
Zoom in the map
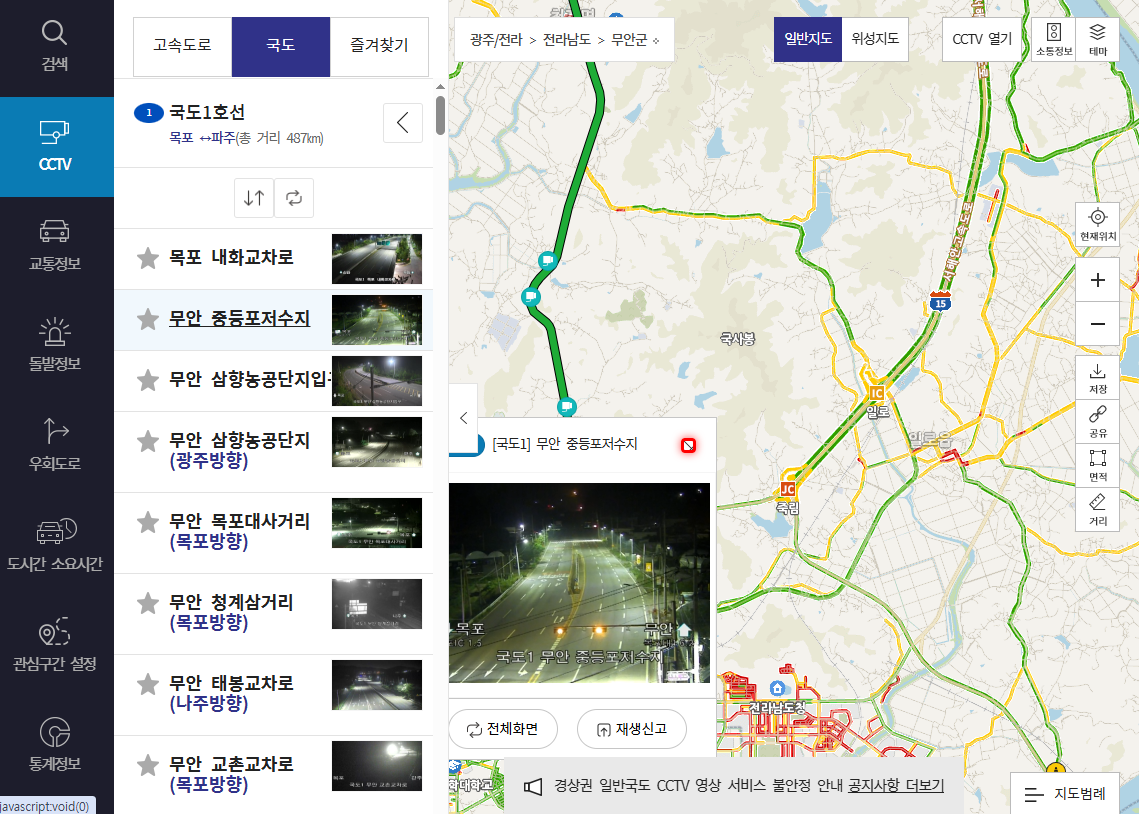1098,280
